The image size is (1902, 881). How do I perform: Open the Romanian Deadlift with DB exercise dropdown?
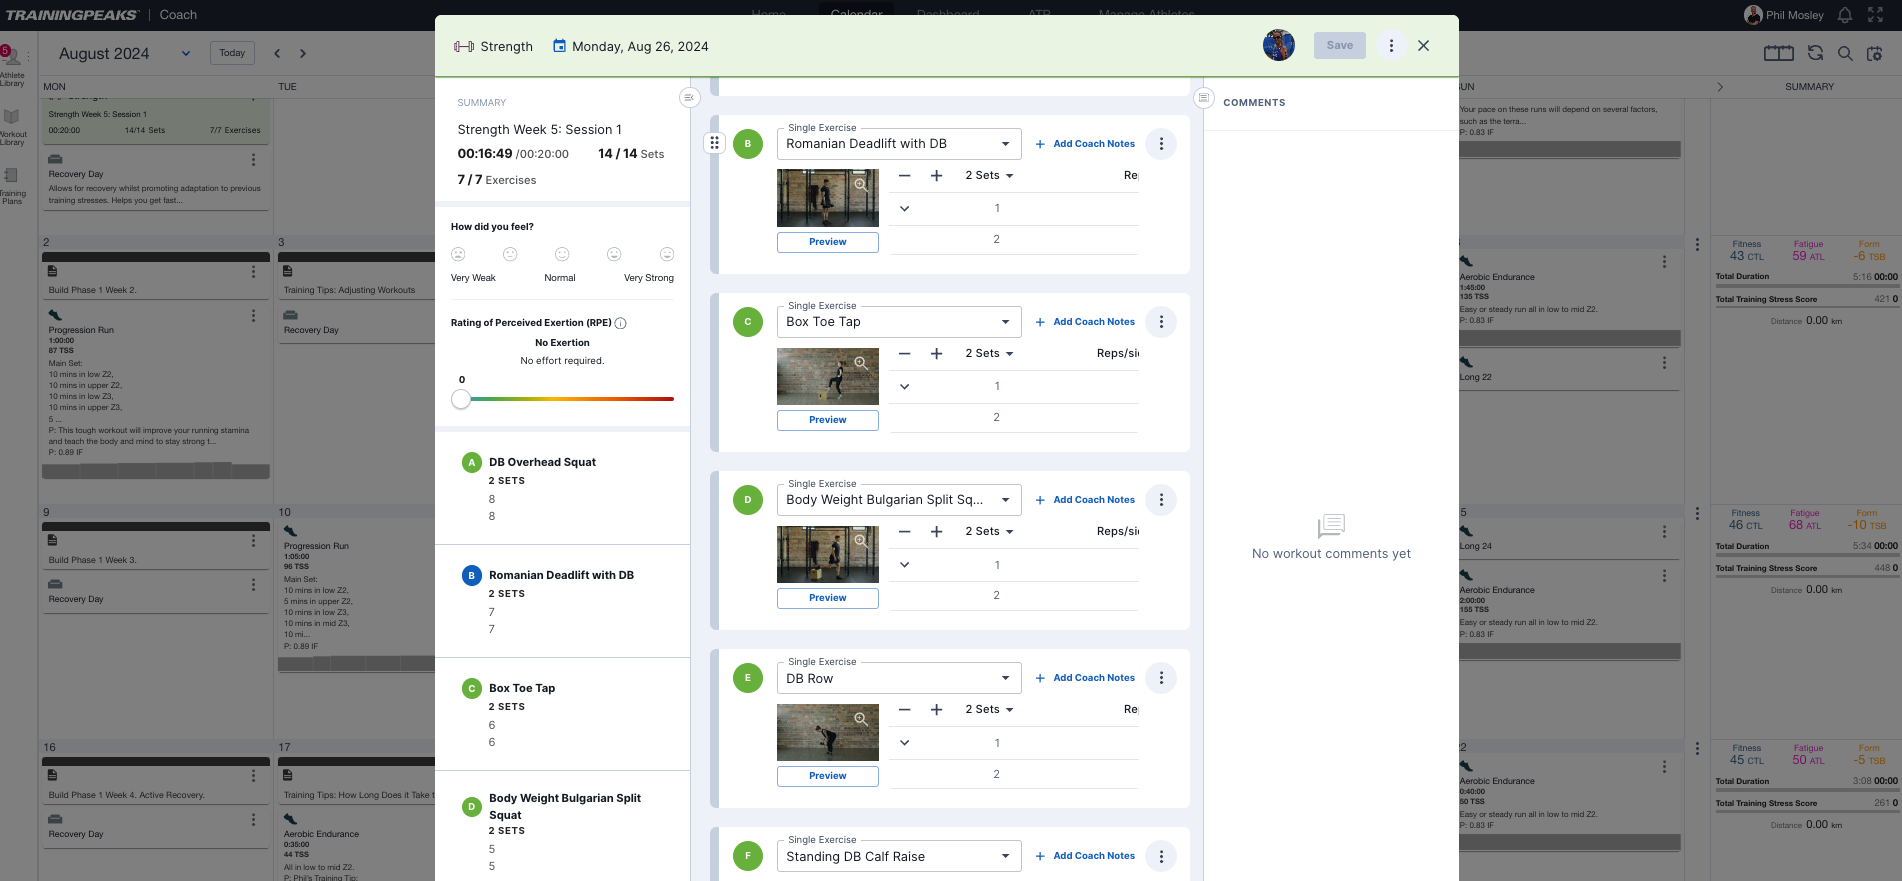(1005, 144)
